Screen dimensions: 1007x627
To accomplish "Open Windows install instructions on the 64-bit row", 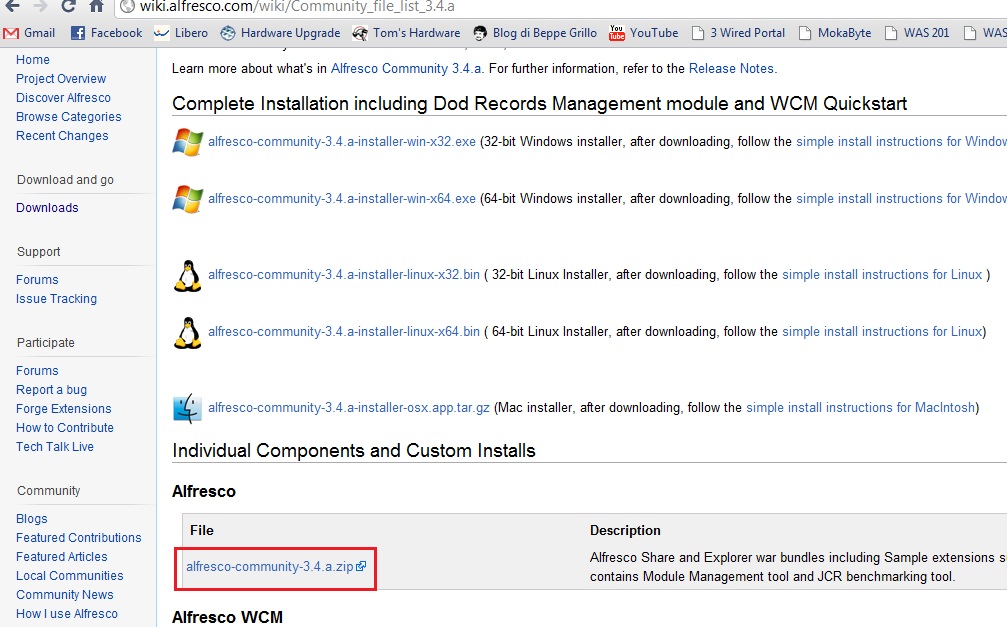I will point(902,199).
